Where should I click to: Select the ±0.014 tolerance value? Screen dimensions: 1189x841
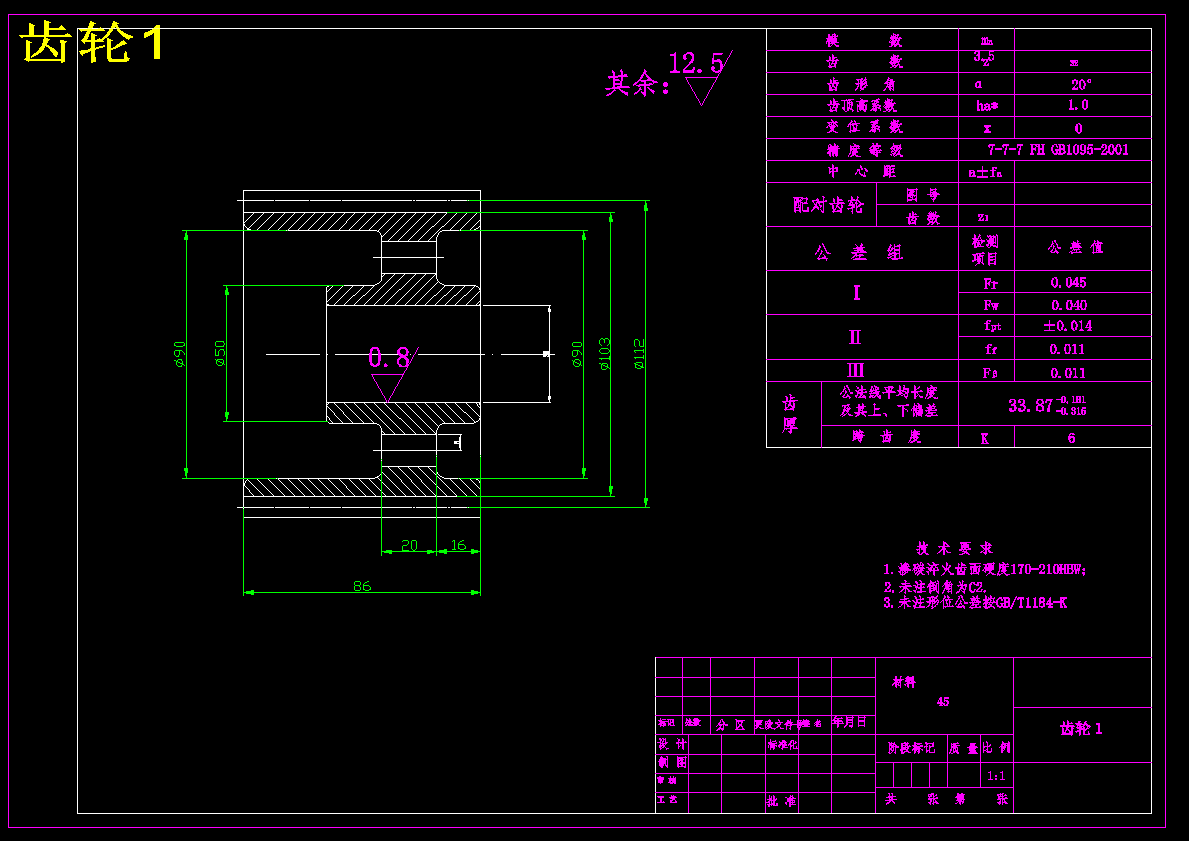[x=1068, y=326]
